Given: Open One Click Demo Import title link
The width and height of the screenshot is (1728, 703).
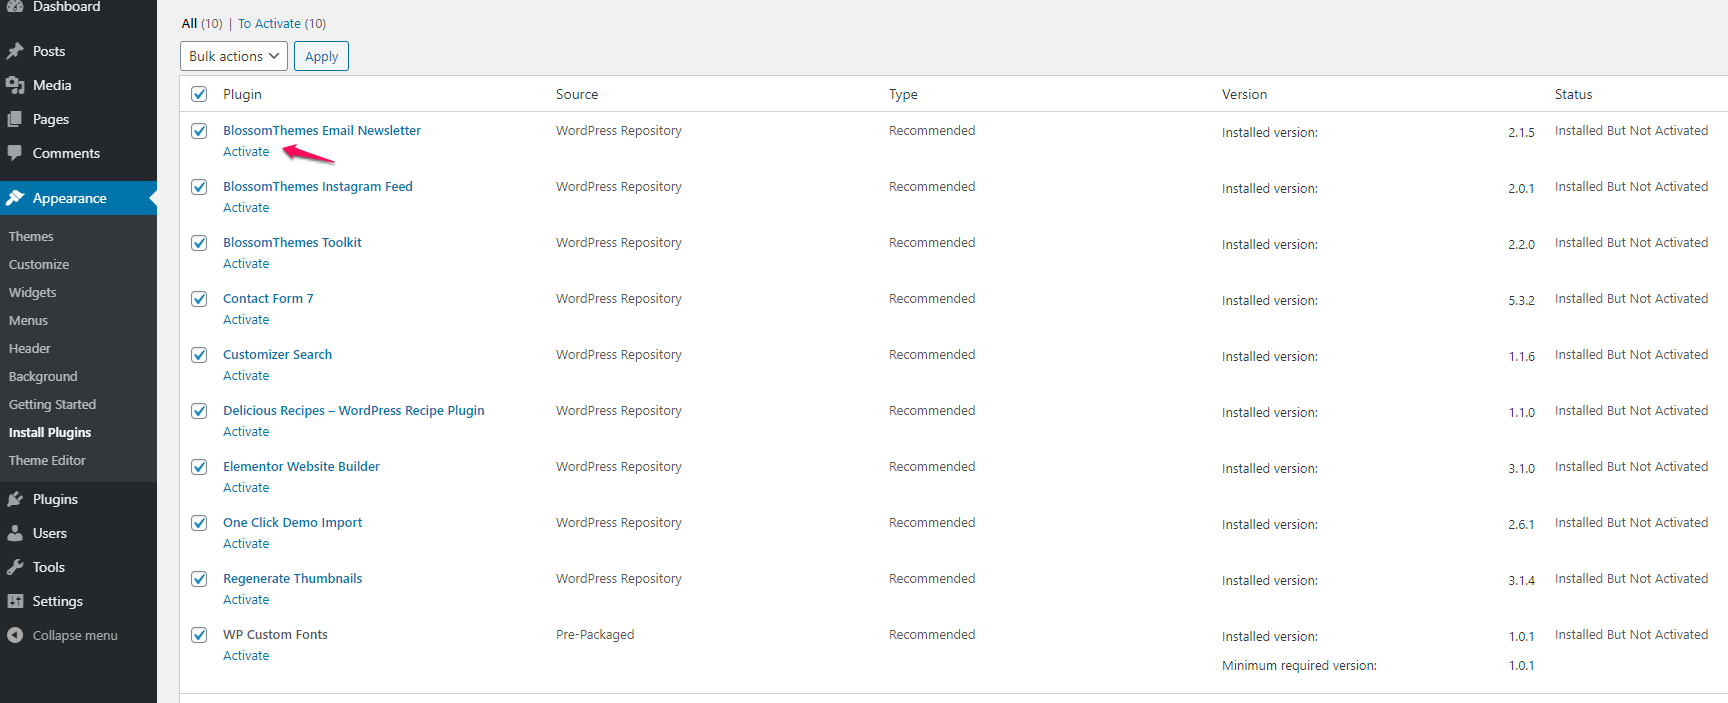Looking at the screenshot, I should click(x=292, y=523).
